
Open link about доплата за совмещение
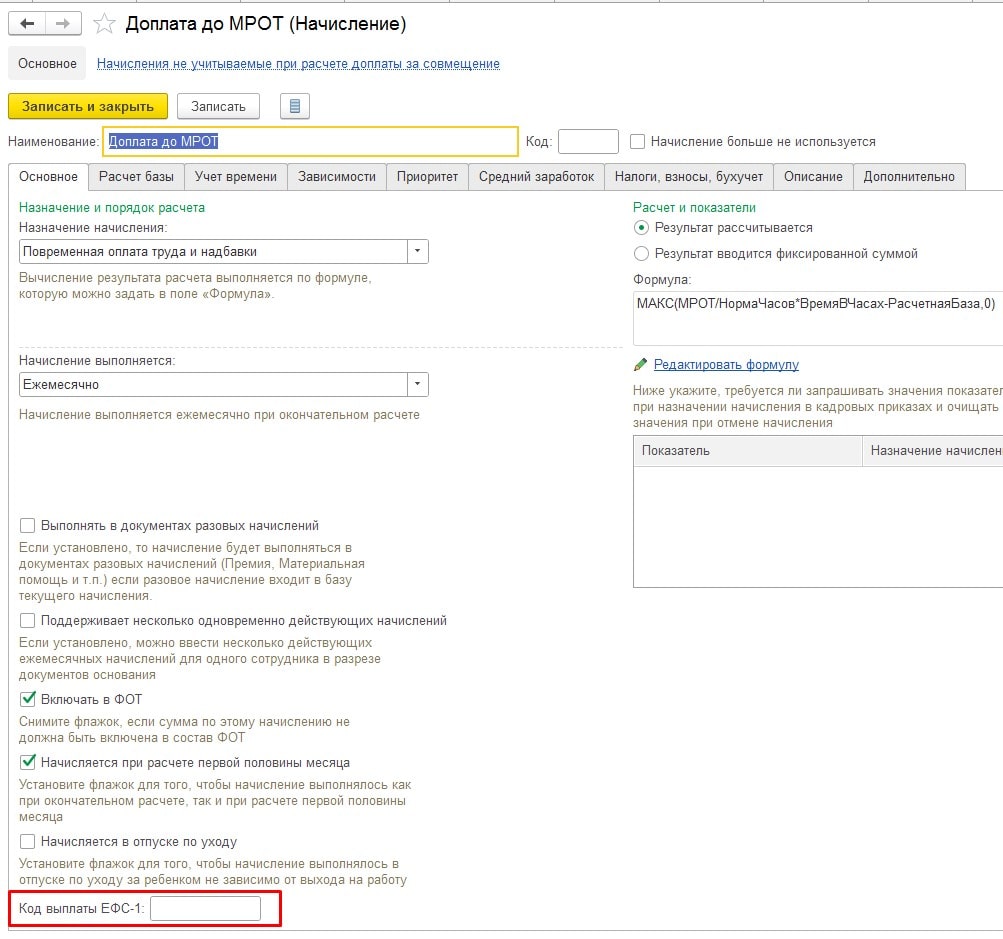tap(298, 64)
